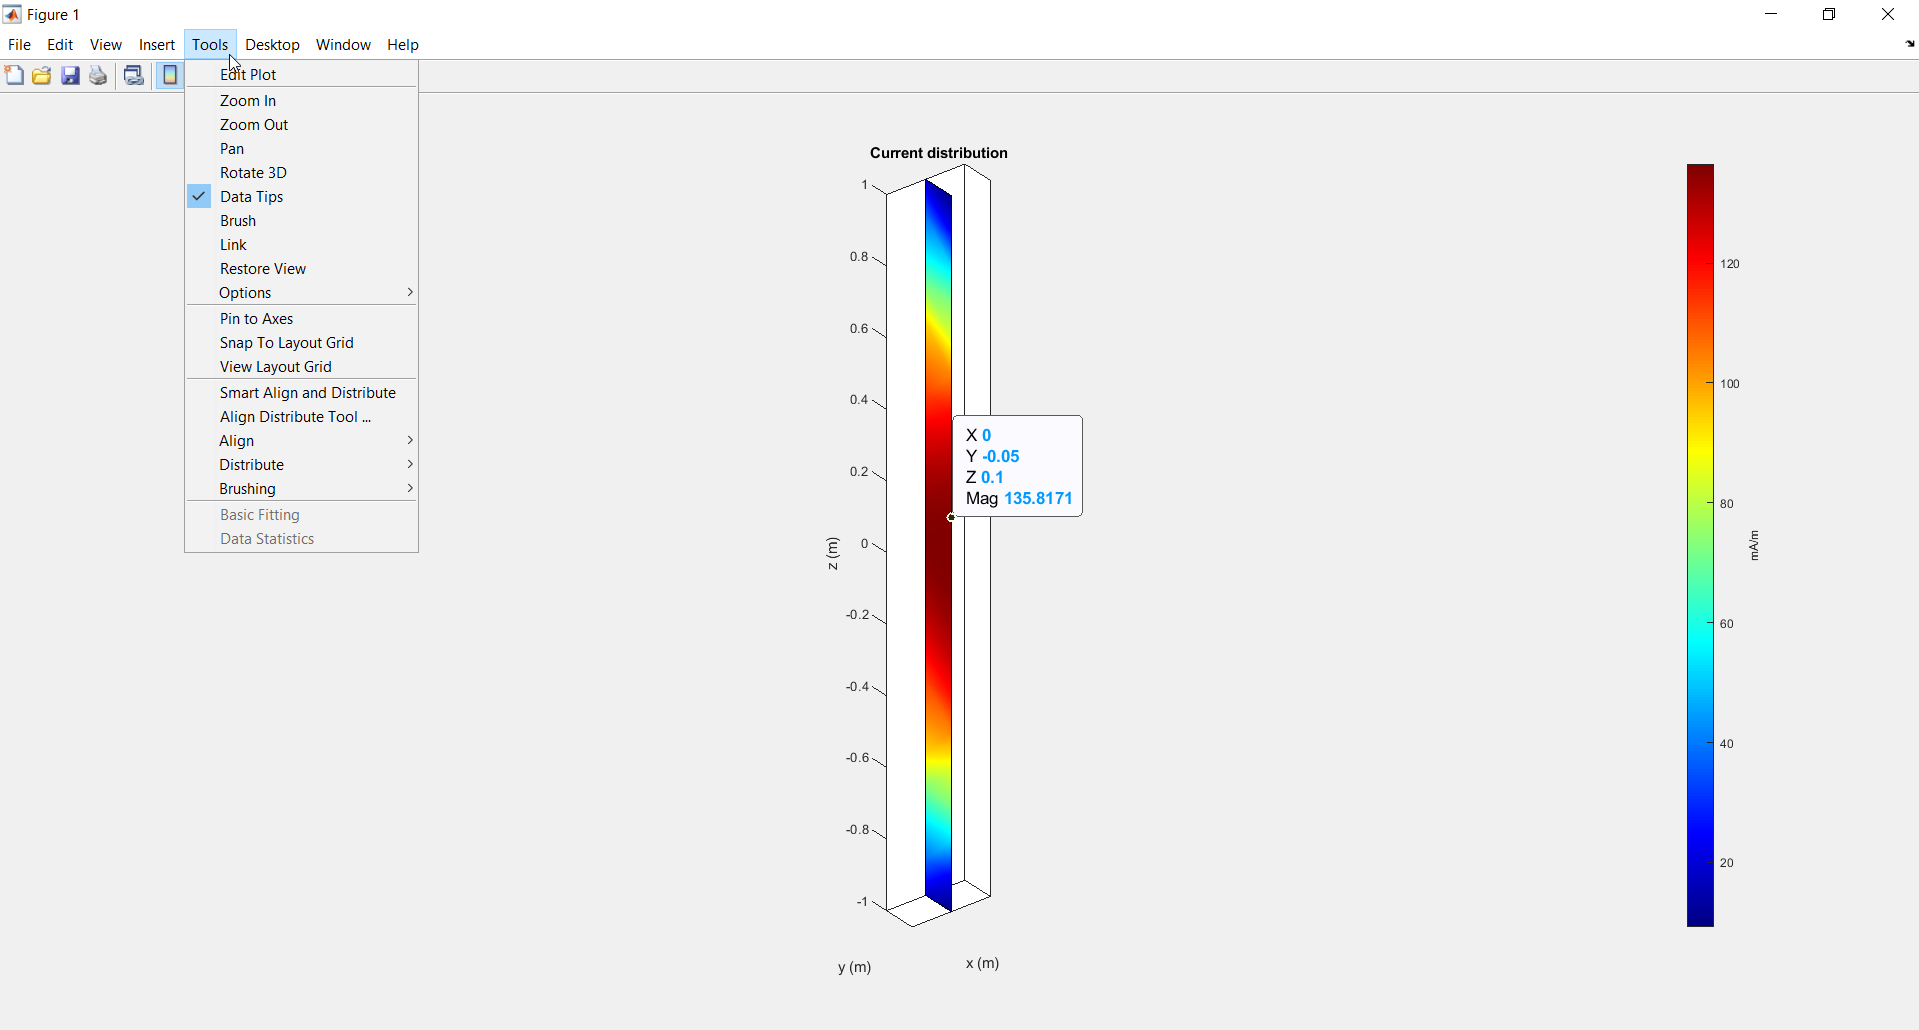This screenshot has height=1030, width=1919.
Task: Enable Rotate 3D mode
Action: pyautogui.click(x=253, y=172)
